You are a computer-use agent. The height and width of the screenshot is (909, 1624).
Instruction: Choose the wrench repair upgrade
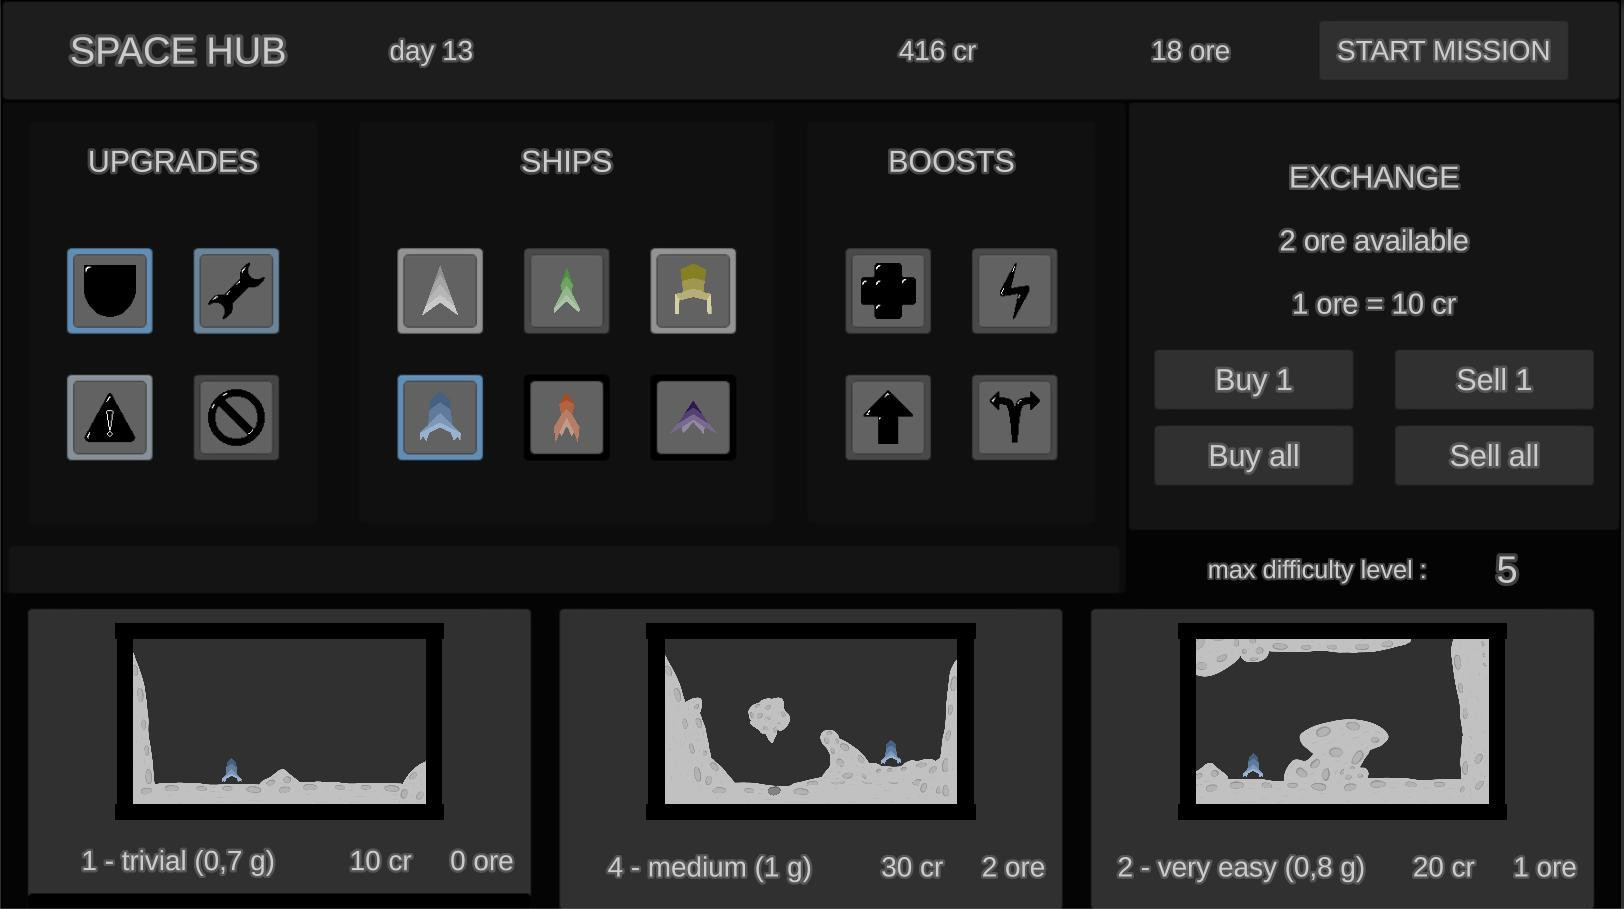pyautogui.click(x=236, y=291)
